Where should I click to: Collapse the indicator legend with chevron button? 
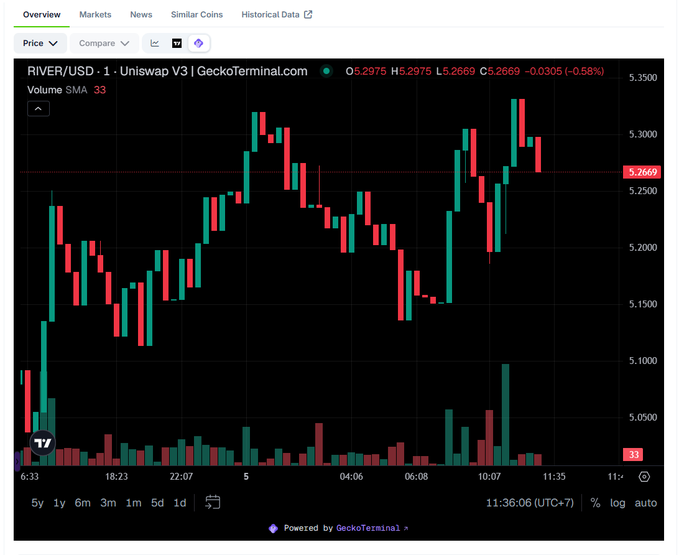click(39, 109)
